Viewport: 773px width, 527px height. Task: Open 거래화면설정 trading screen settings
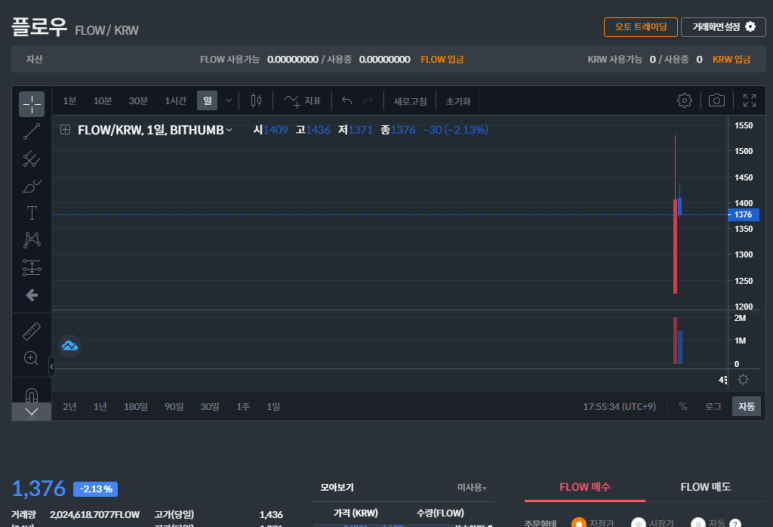[723, 27]
